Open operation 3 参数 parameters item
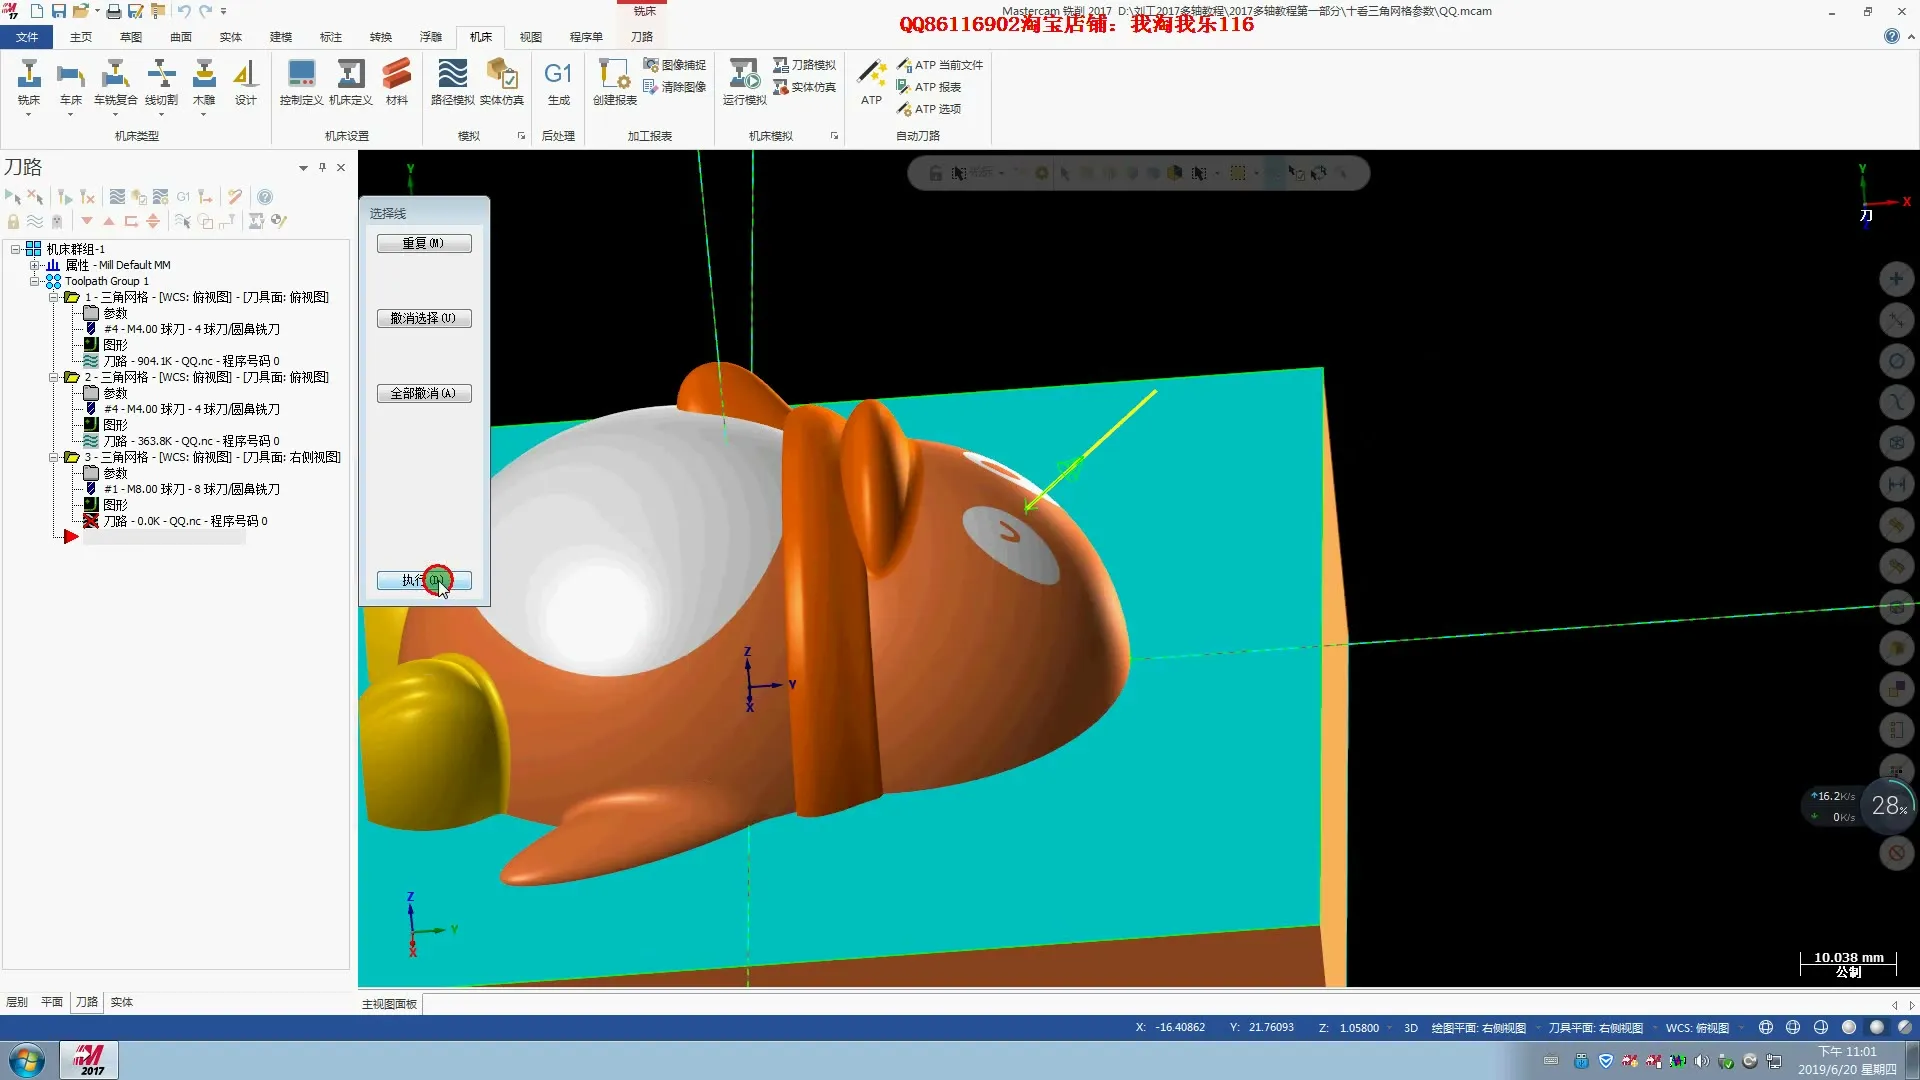 tap(115, 473)
